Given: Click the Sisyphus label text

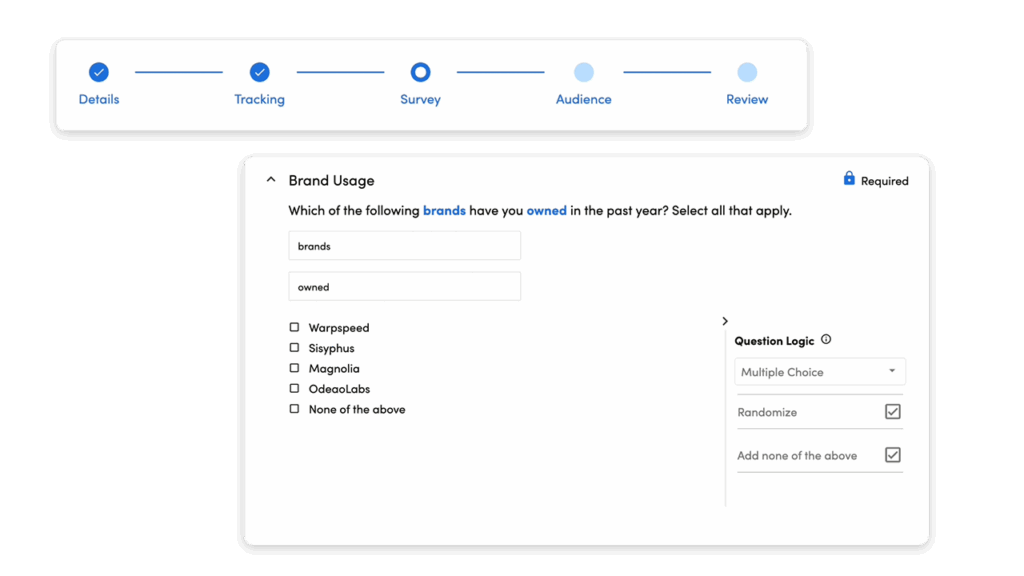Looking at the screenshot, I should [332, 348].
